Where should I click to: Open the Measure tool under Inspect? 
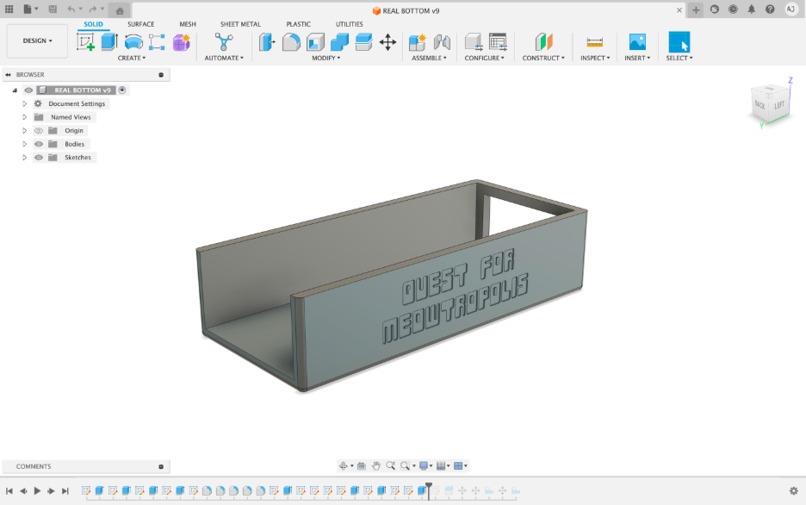[x=595, y=42]
